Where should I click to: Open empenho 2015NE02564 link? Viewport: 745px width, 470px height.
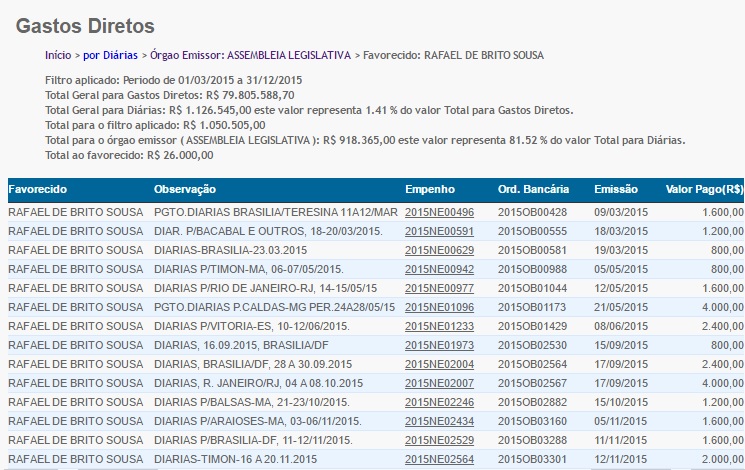[x=439, y=459]
